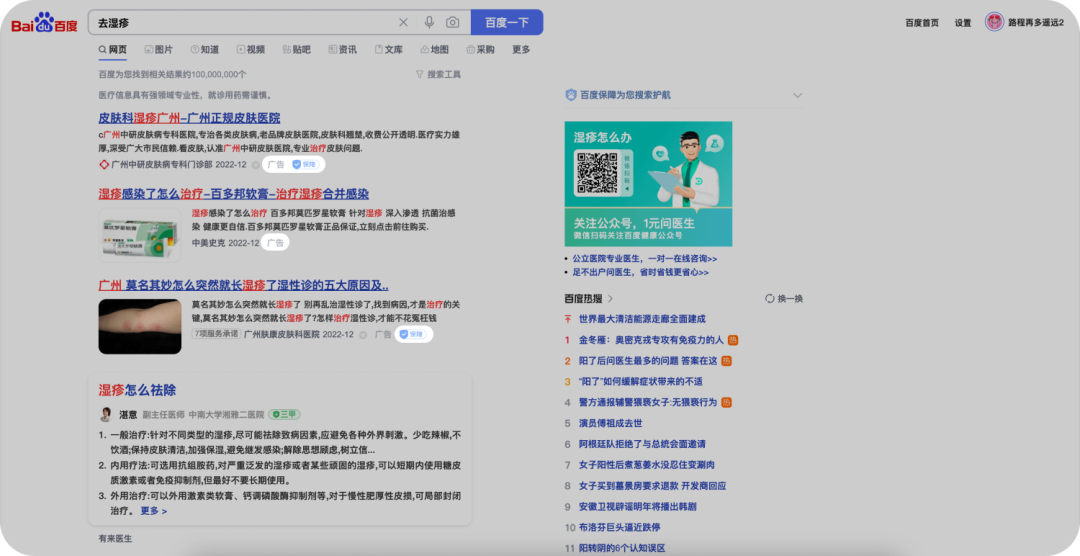Click the 热 tag beside 警方通报辅警猥亵女子

click(x=727, y=402)
